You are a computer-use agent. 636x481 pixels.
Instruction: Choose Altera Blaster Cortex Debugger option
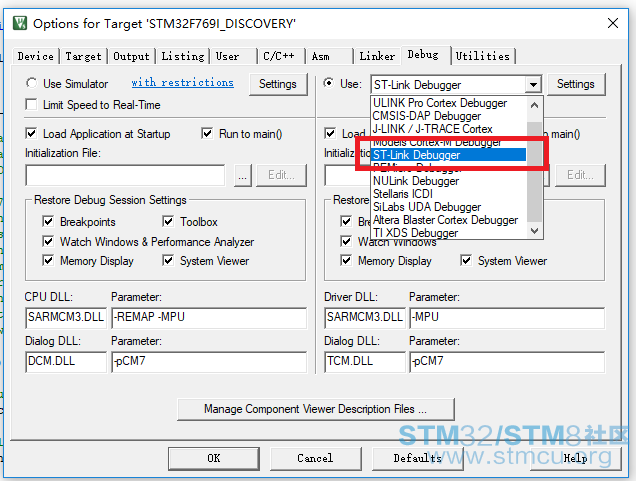(x=449, y=220)
